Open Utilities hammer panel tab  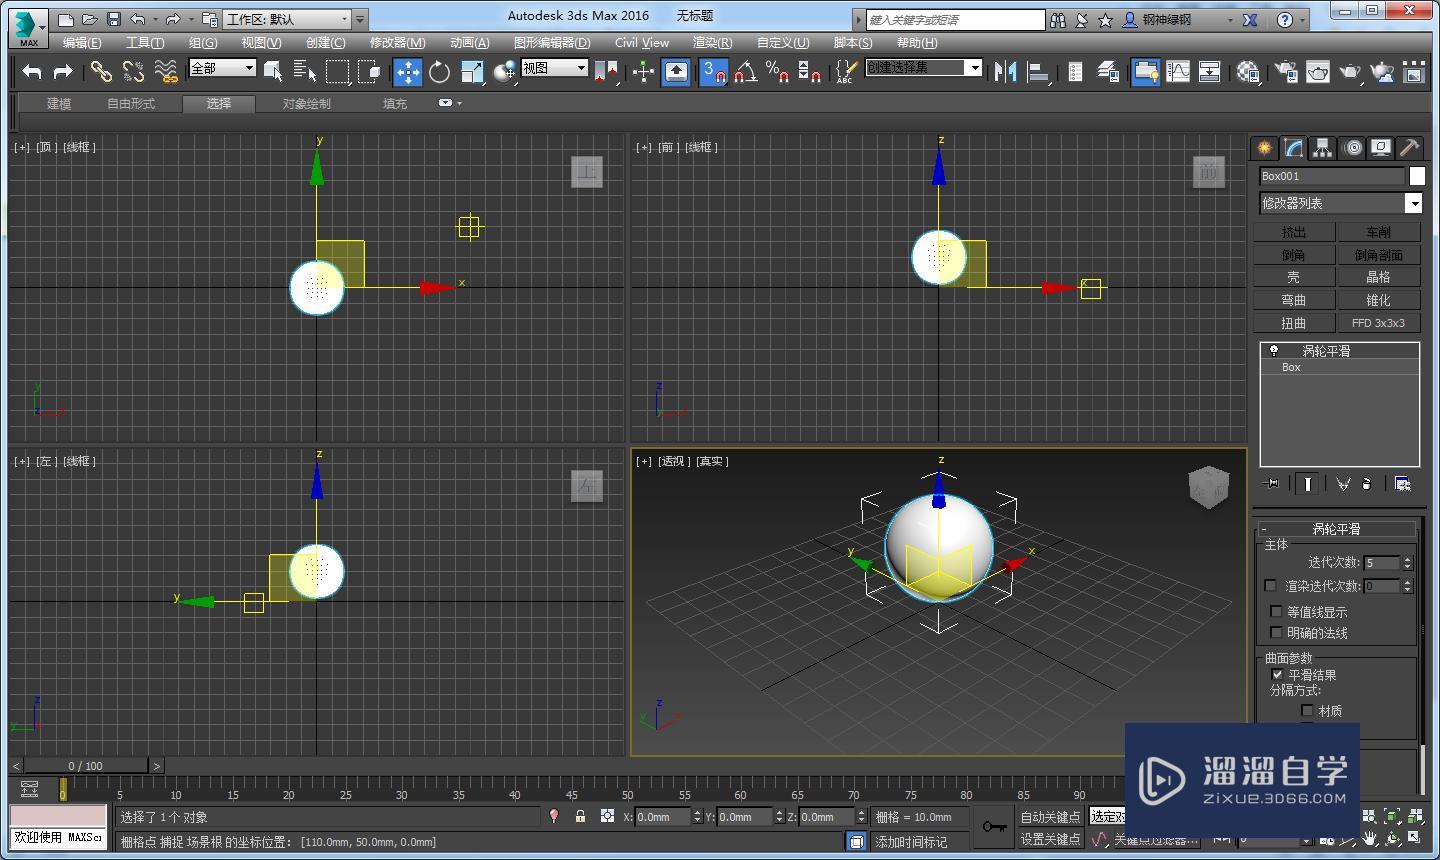[x=1409, y=148]
